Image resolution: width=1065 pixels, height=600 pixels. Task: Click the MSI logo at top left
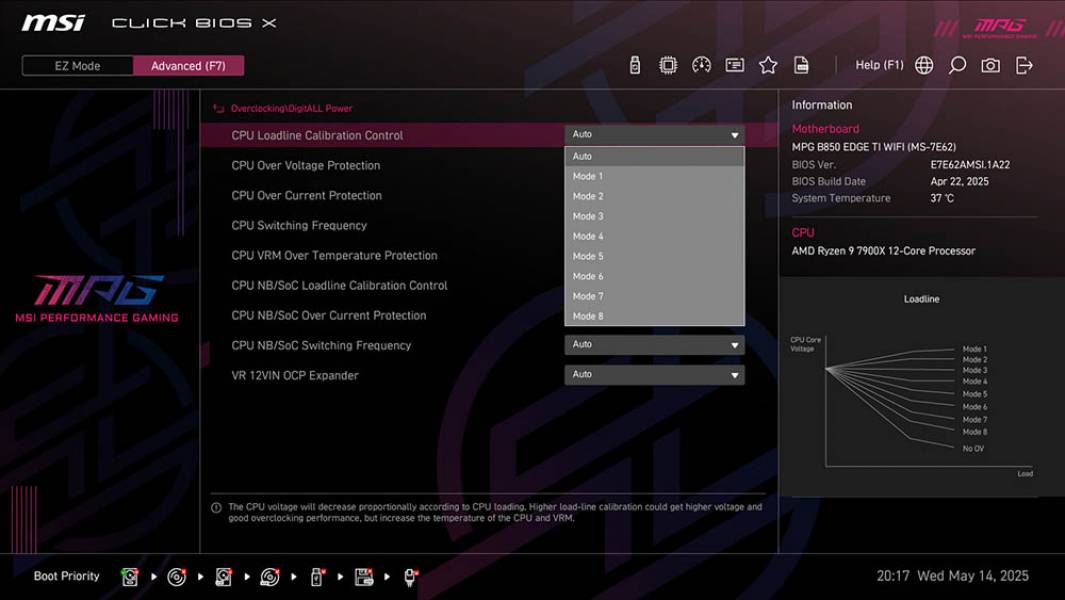pos(53,23)
